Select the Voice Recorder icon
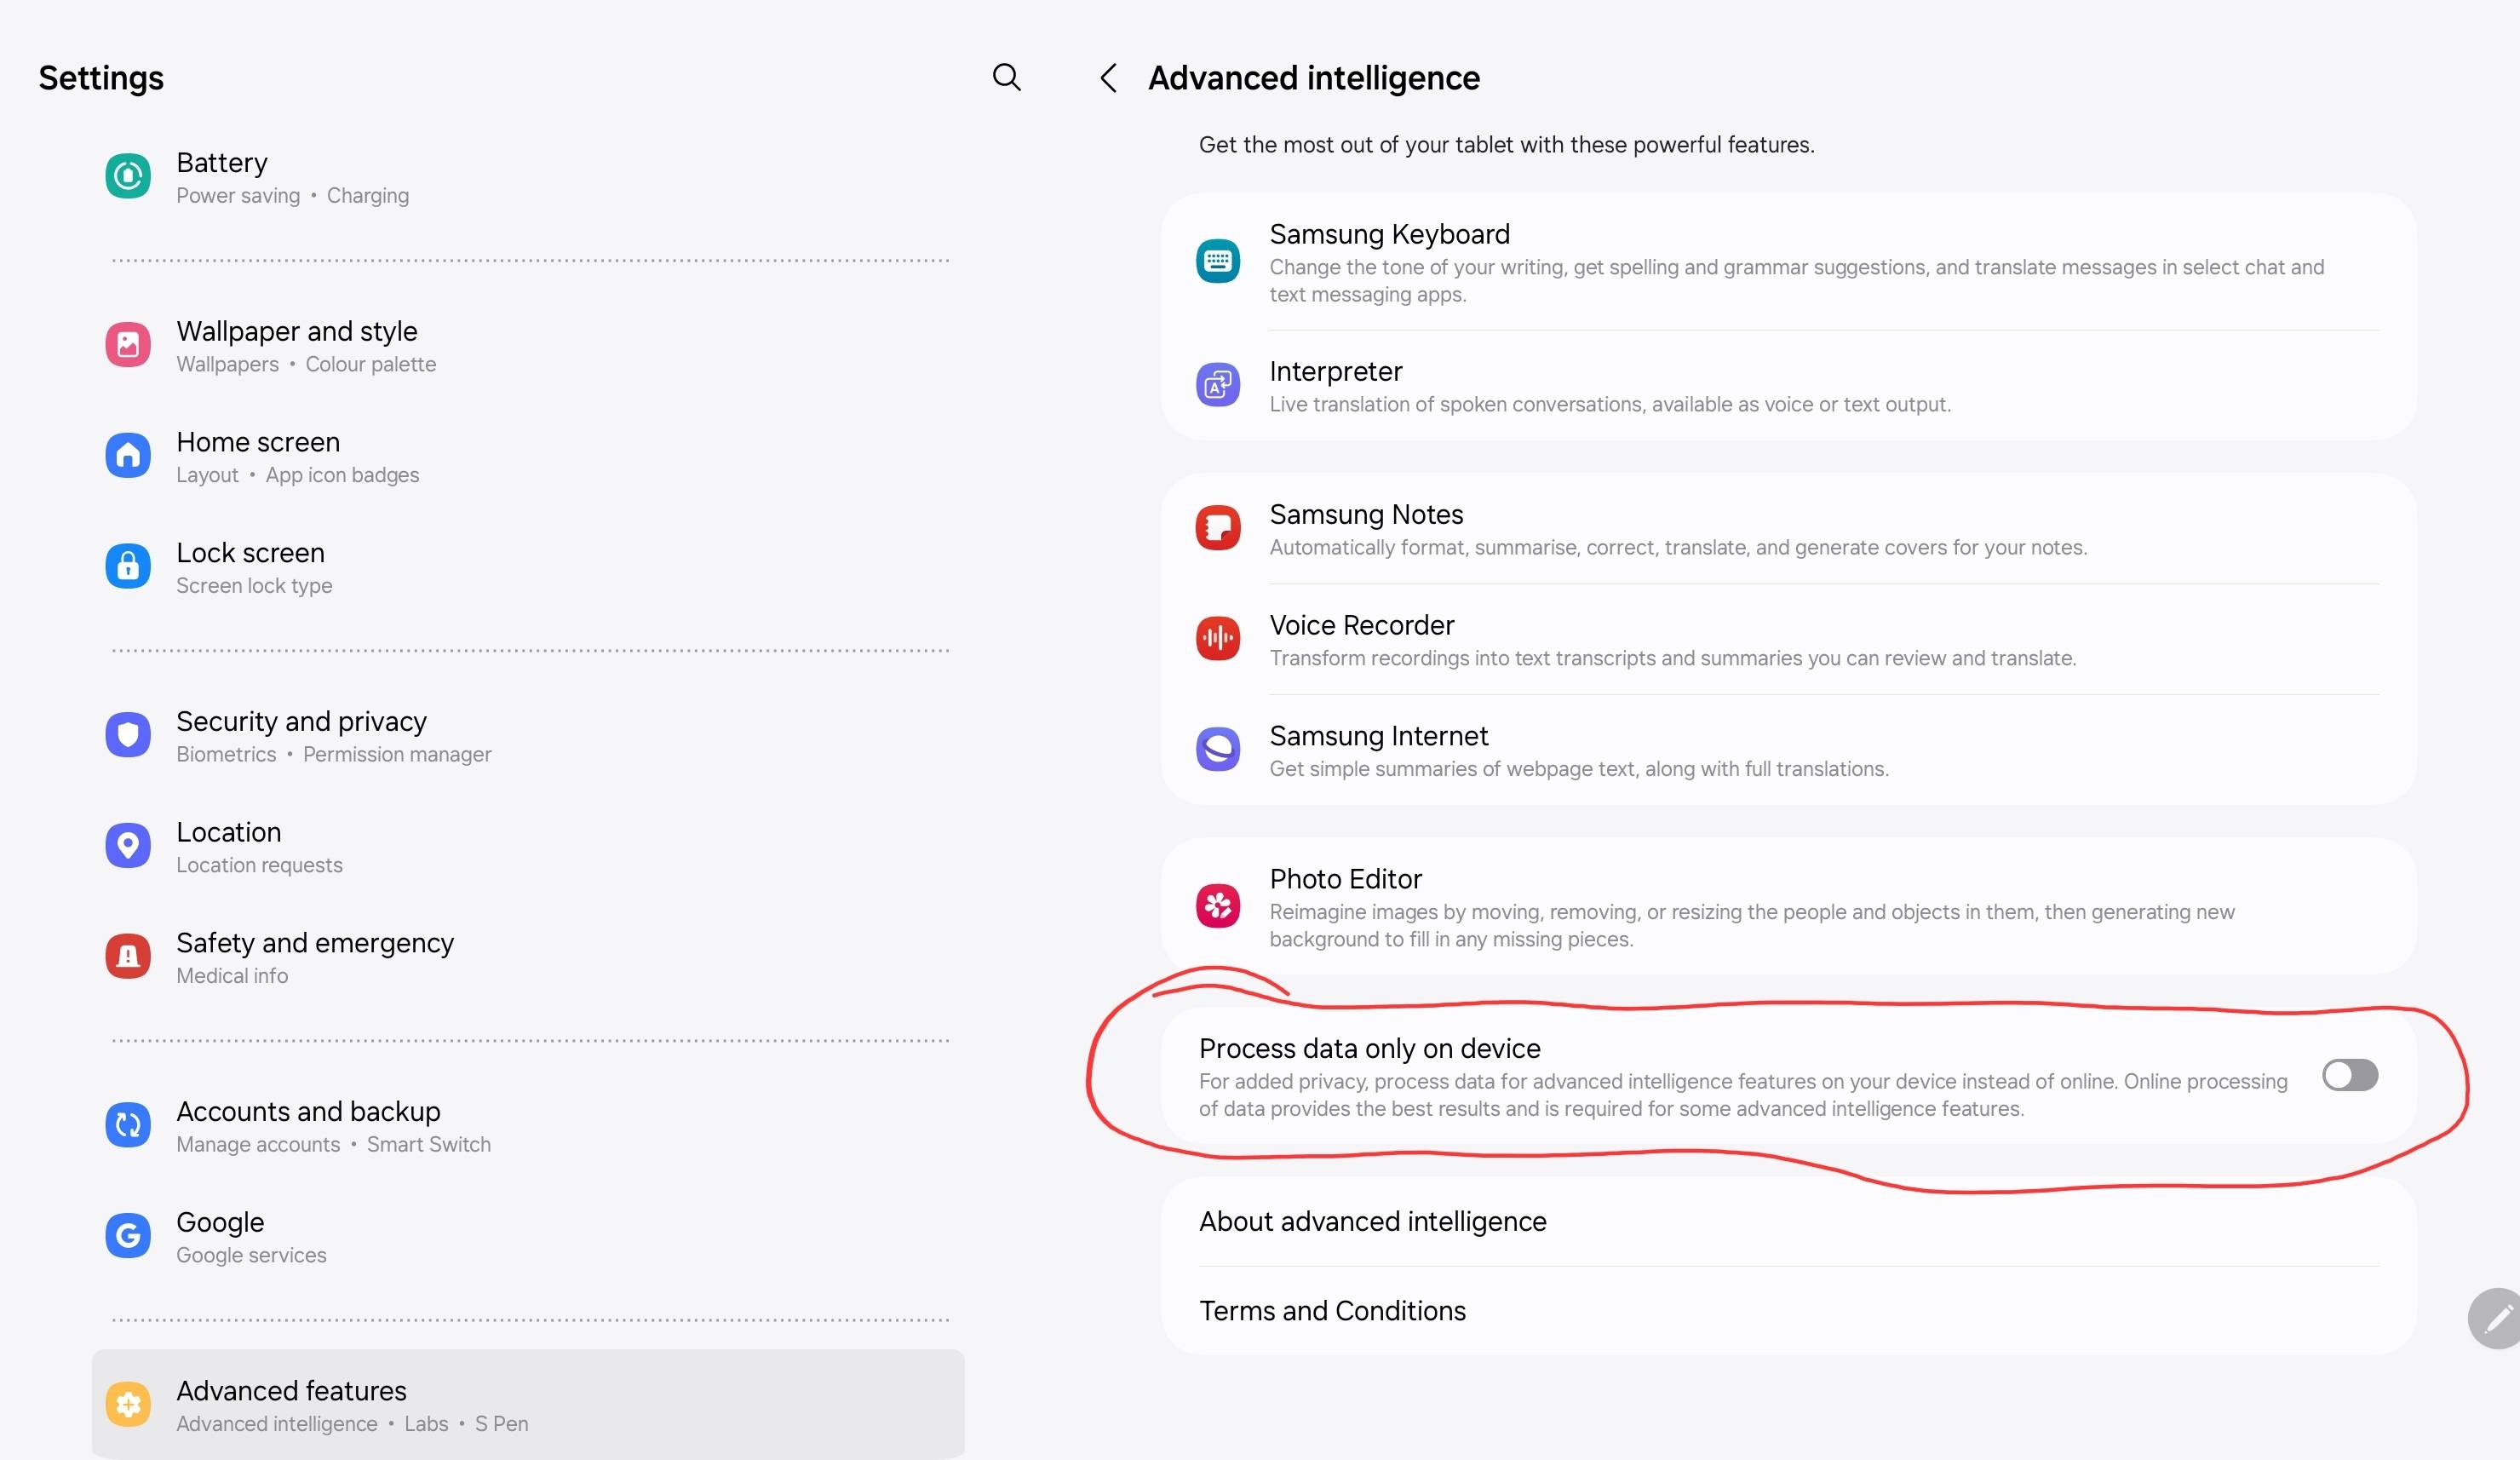 coord(1217,638)
